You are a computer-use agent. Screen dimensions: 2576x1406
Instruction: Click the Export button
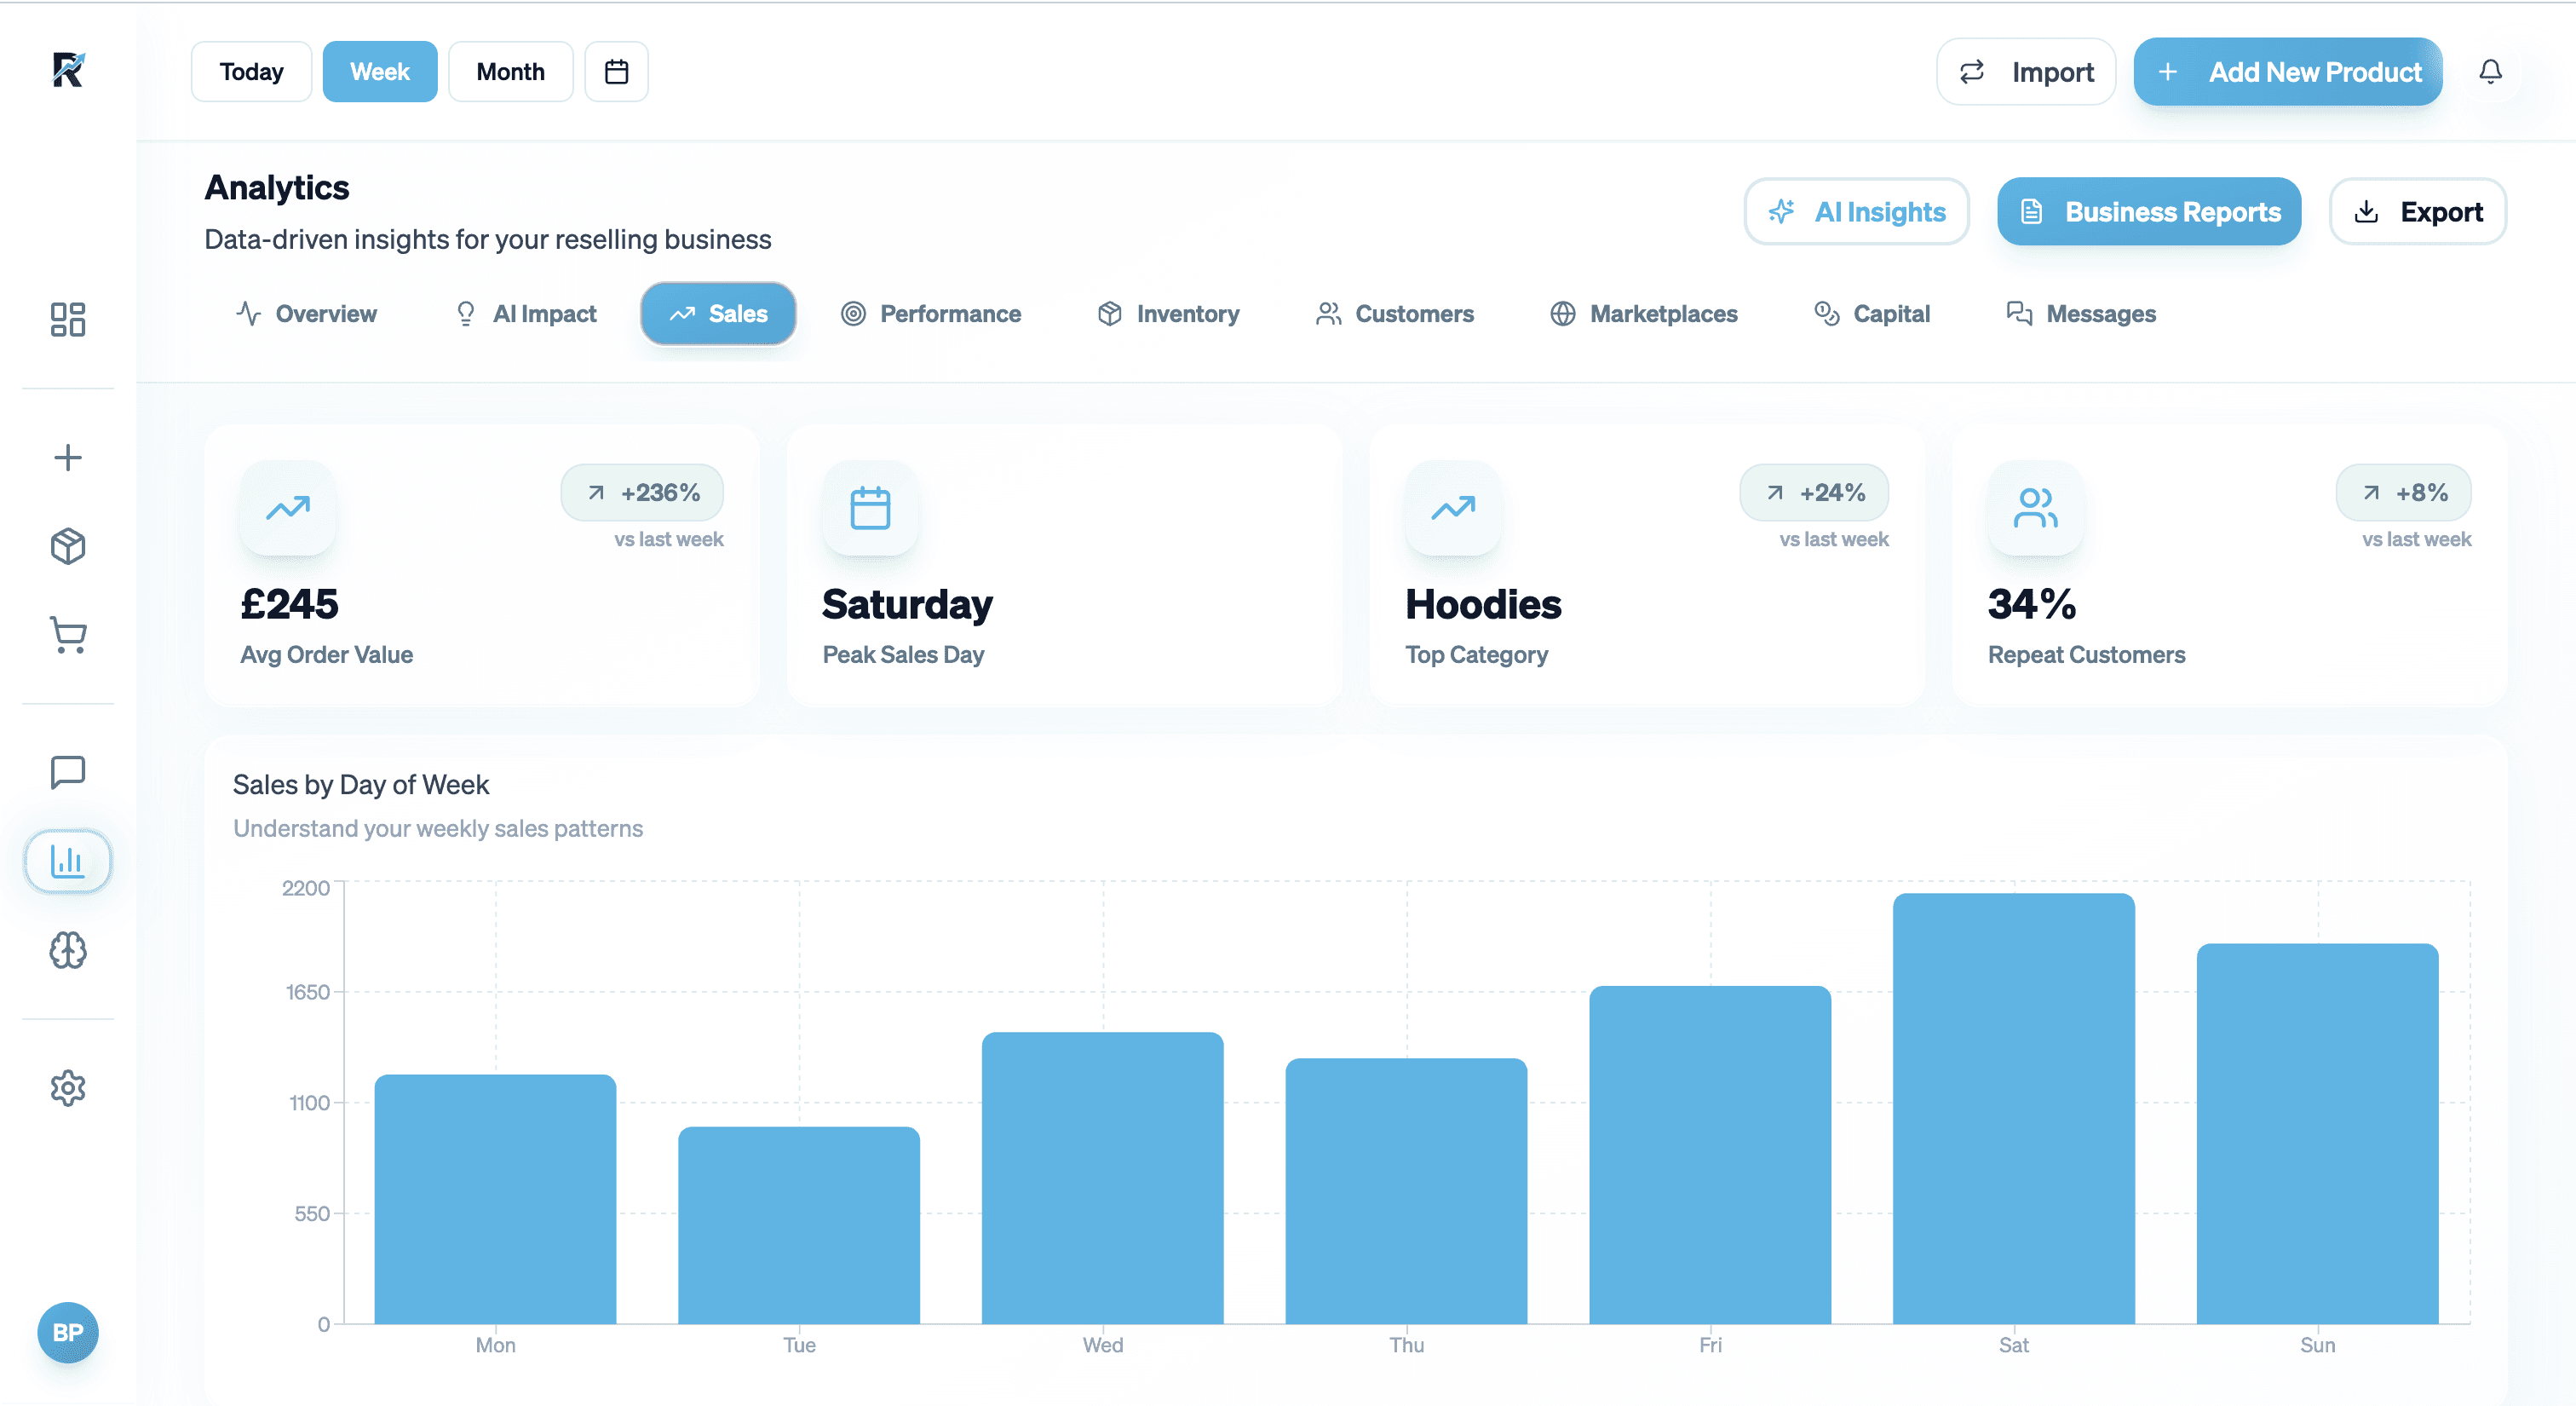pyautogui.click(x=2417, y=212)
